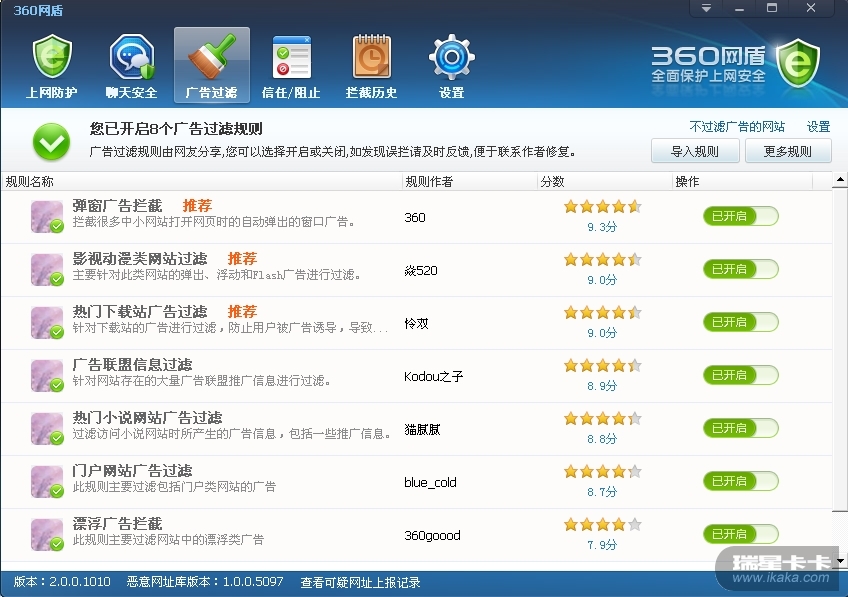
Task: Click the star rating of 门户网站广告过滤
Action: (x=602, y=472)
